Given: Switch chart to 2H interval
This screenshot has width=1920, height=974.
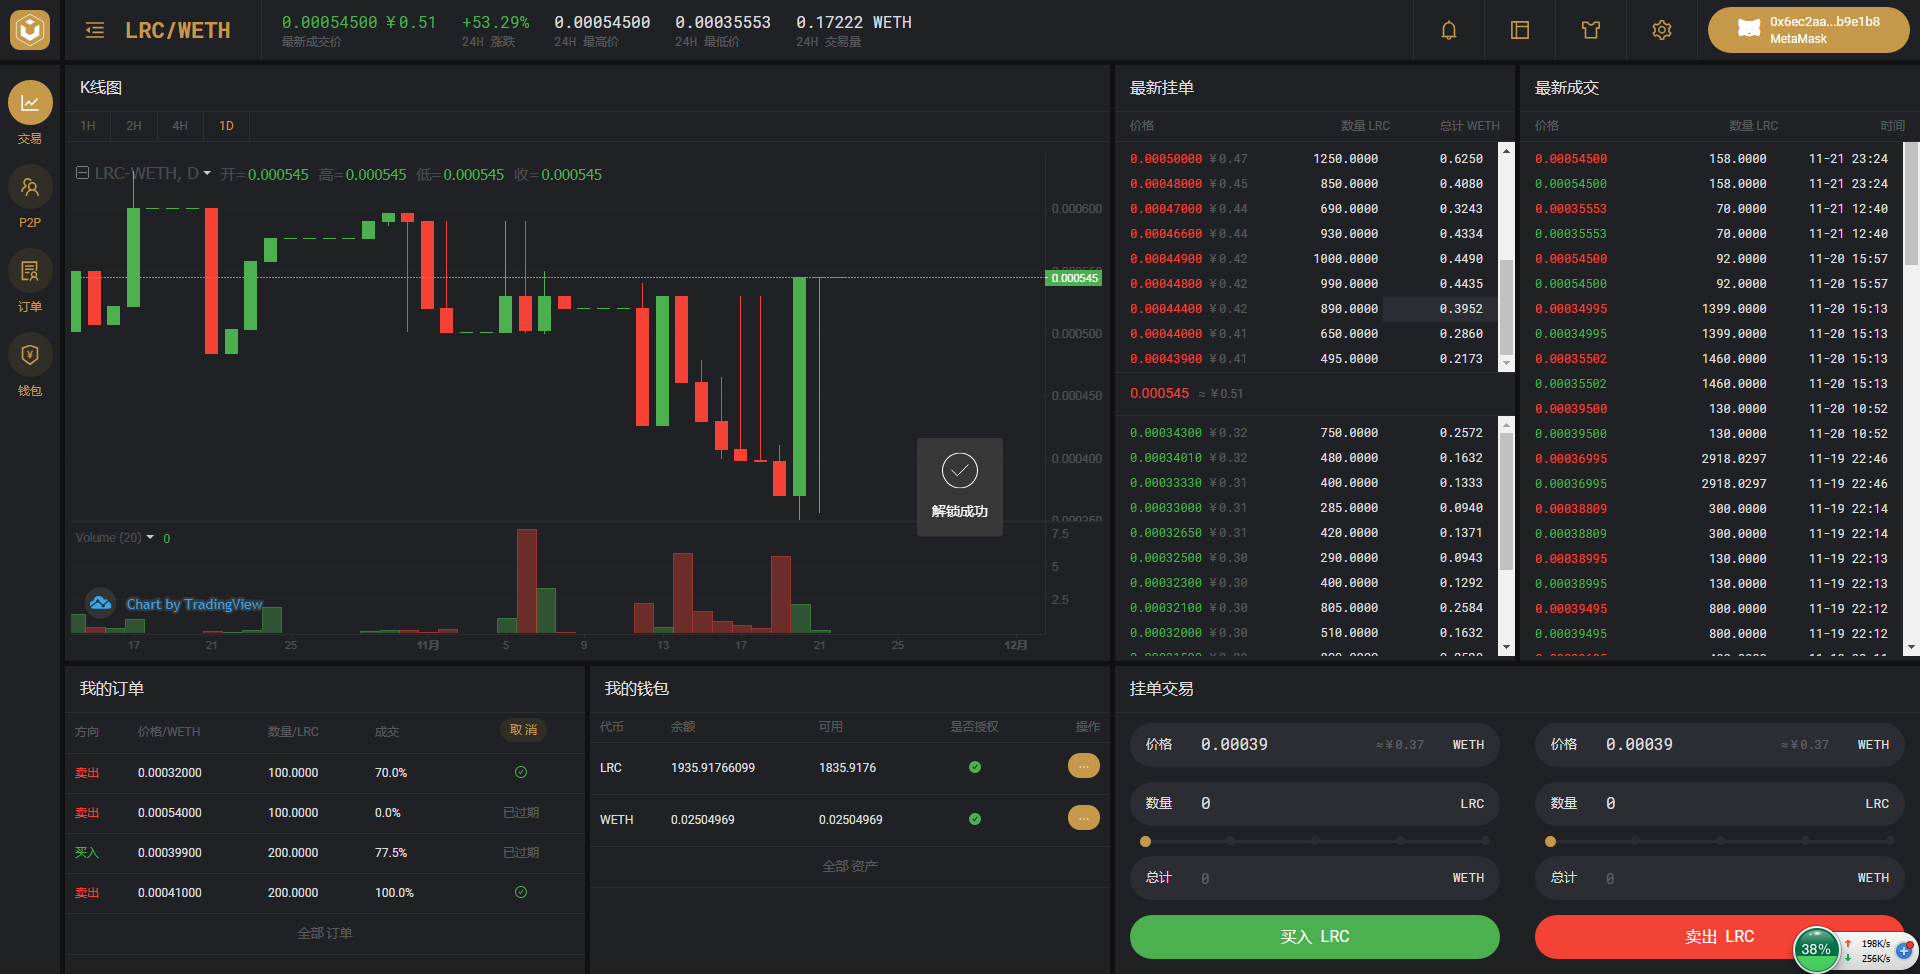Looking at the screenshot, I should pyautogui.click(x=134, y=126).
